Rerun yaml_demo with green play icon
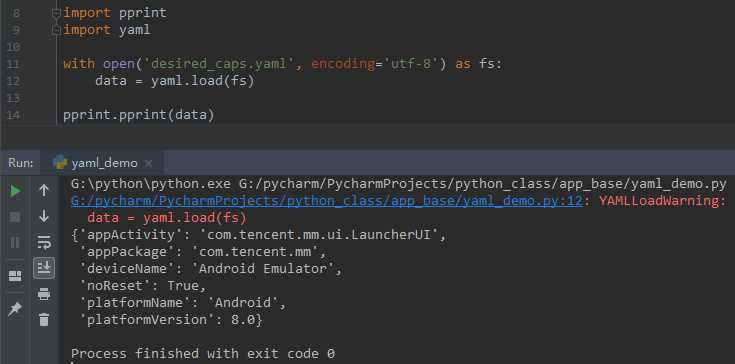Screen dimensions: 735x364 (x=15, y=191)
